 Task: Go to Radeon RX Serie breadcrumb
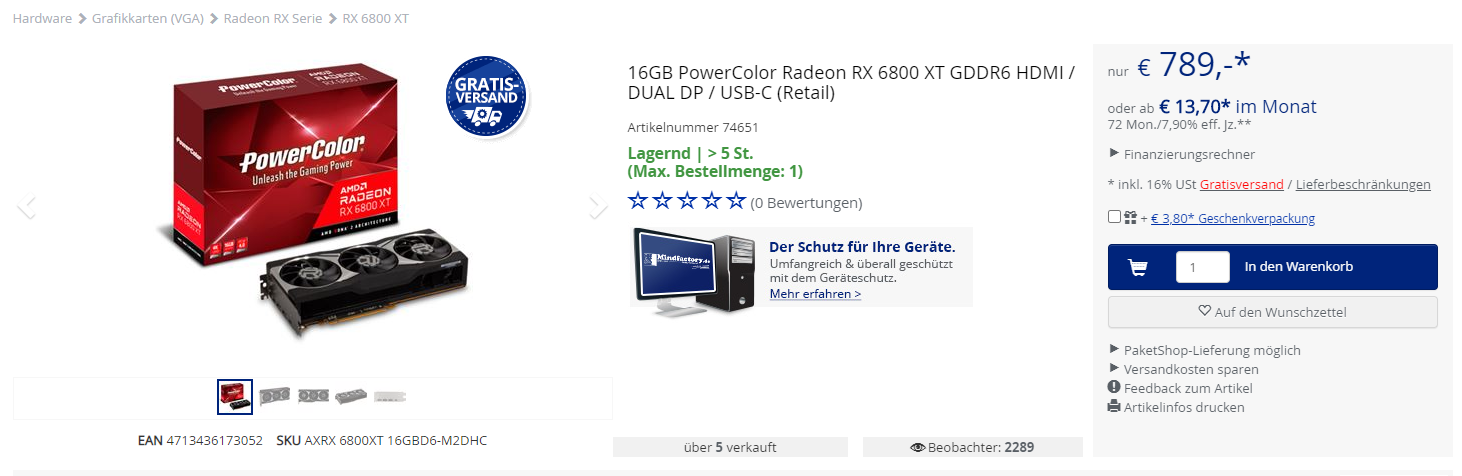click(272, 19)
